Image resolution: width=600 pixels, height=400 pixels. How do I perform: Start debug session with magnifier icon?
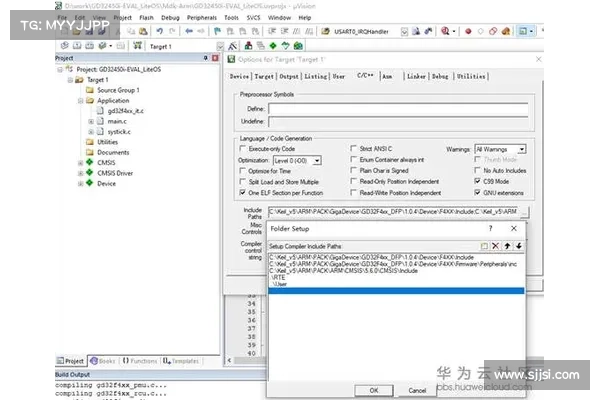point(445,31)
